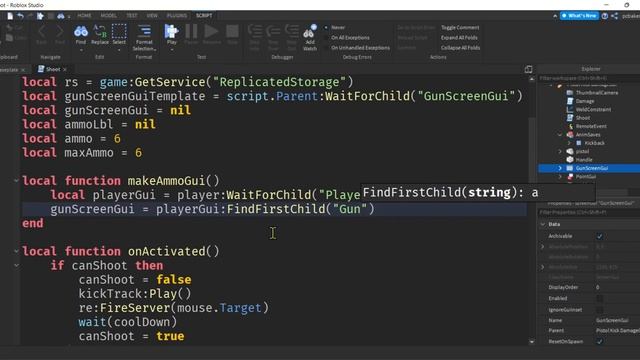The height and width of the screenshot is (360, 640).
Task: Click the code editor scroll-down arrow
Action: click(531, 342)
